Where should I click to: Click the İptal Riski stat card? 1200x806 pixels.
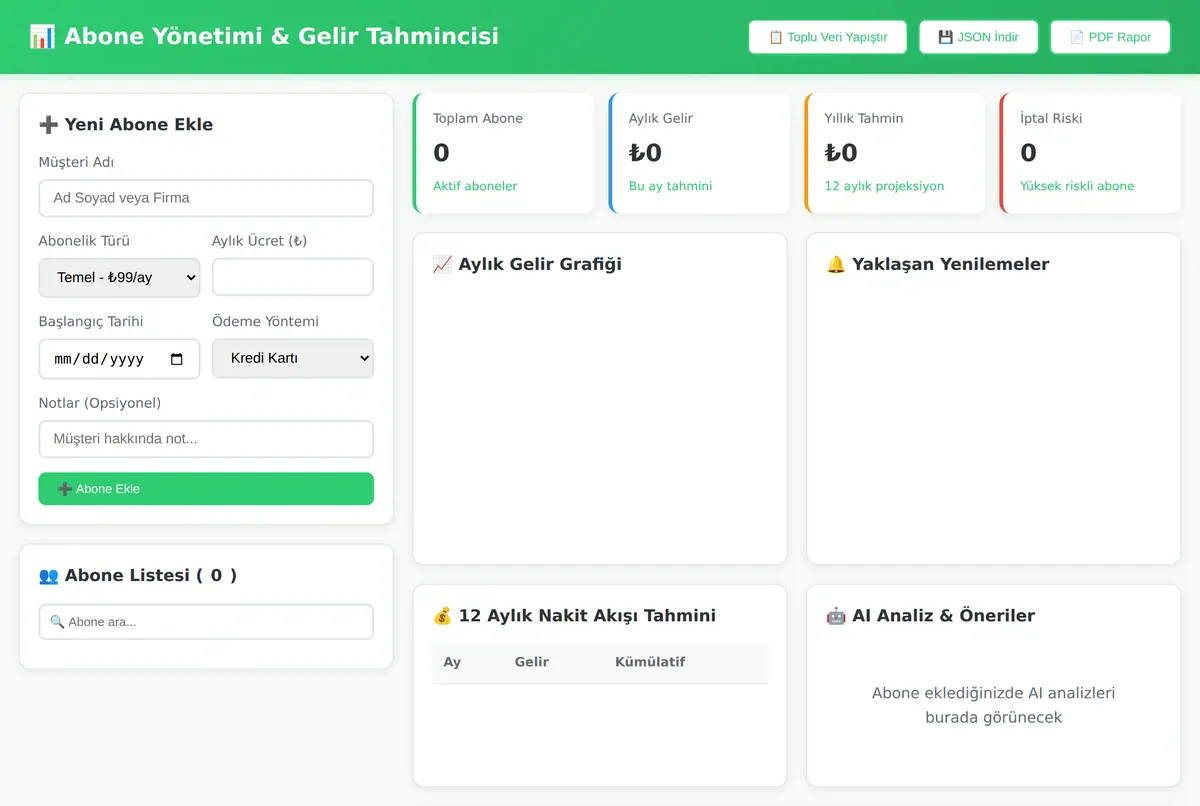tap(1090, 153)
